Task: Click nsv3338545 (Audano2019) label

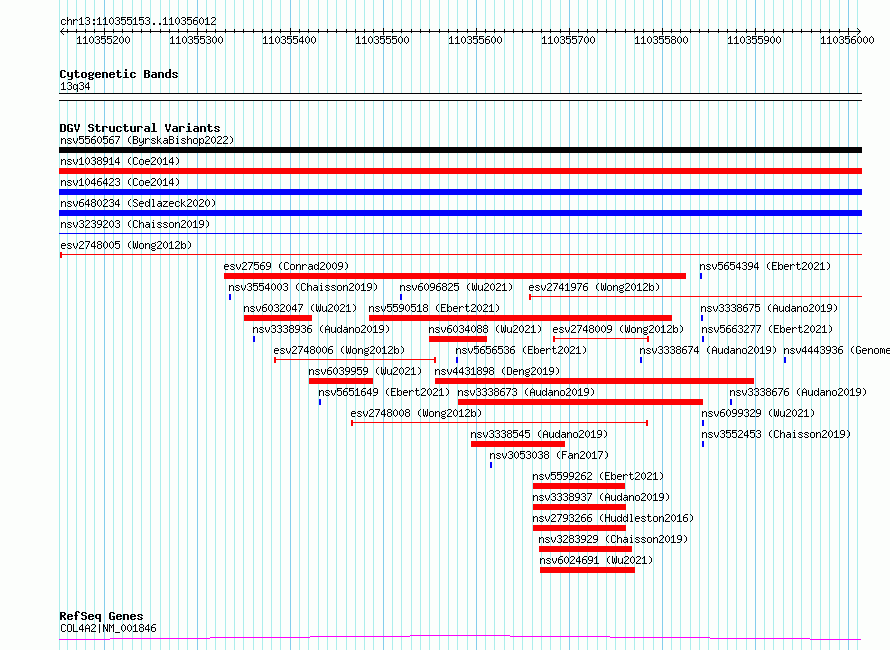Action: (x=539, y=434)
